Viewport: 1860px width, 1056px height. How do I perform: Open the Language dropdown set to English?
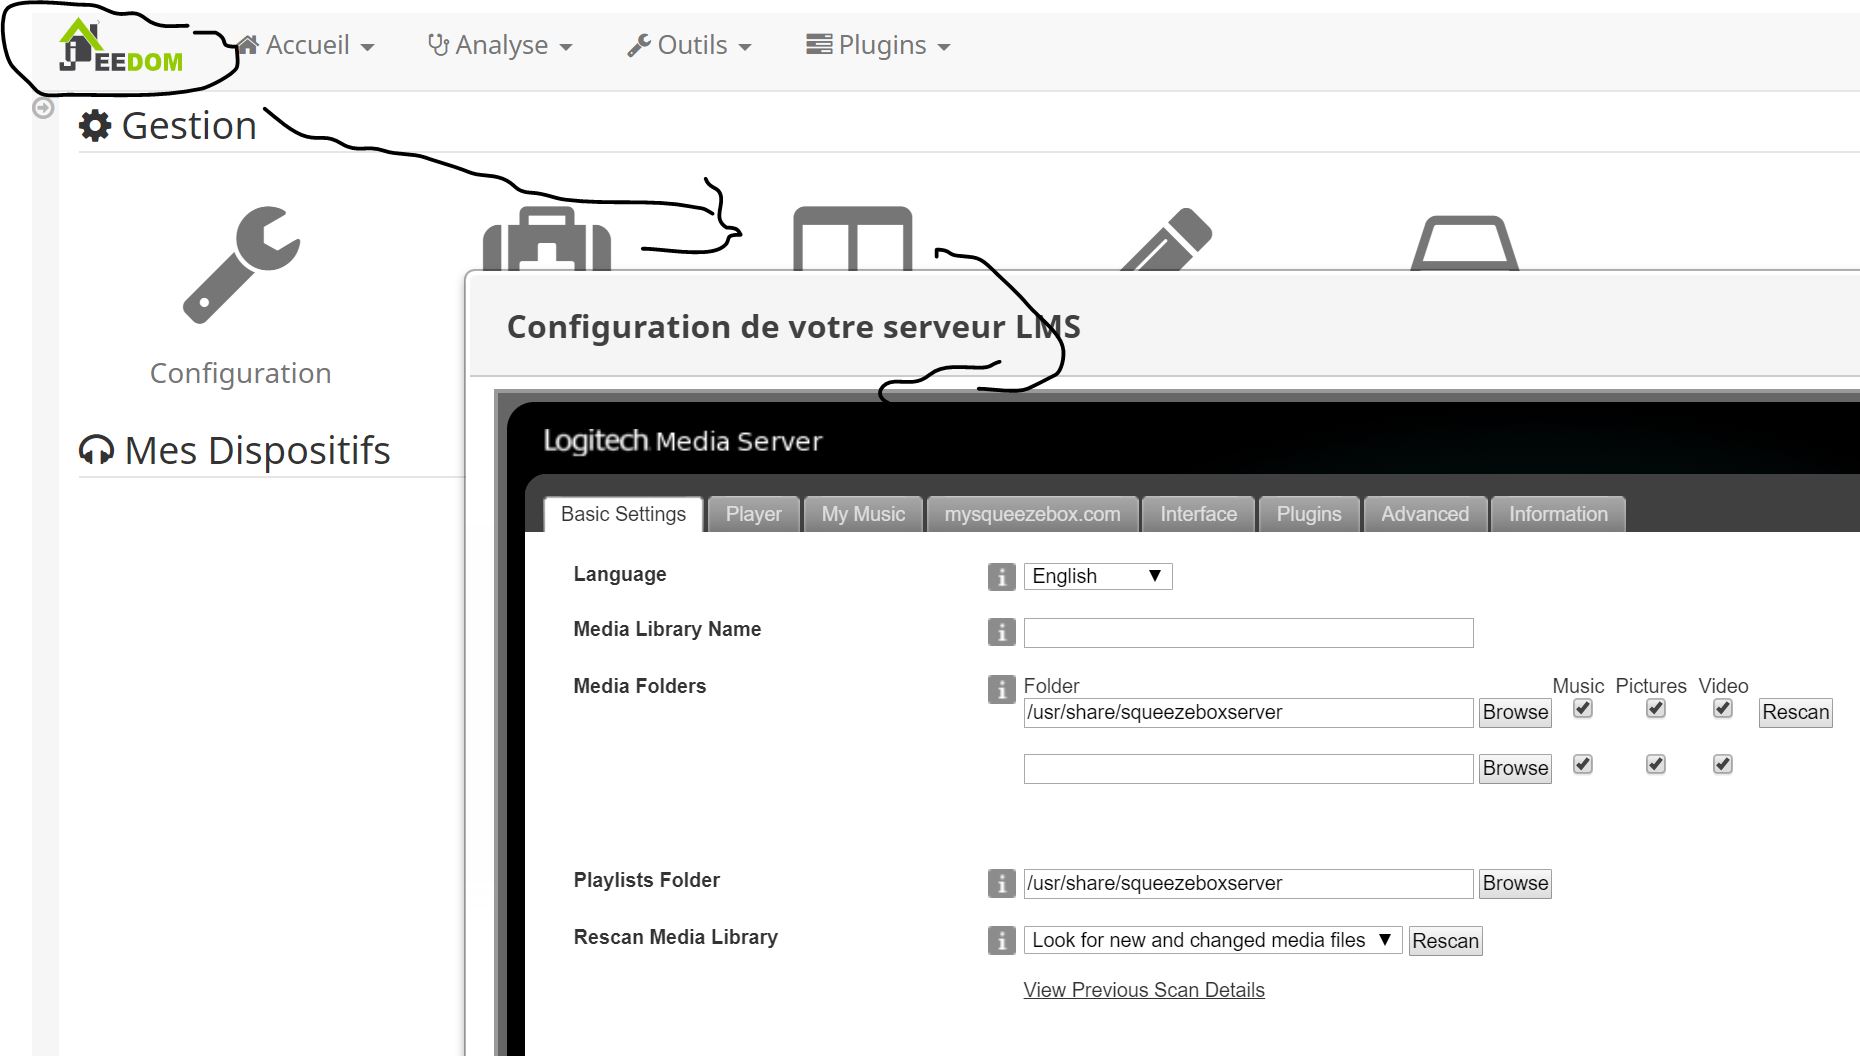point(1097,576)
